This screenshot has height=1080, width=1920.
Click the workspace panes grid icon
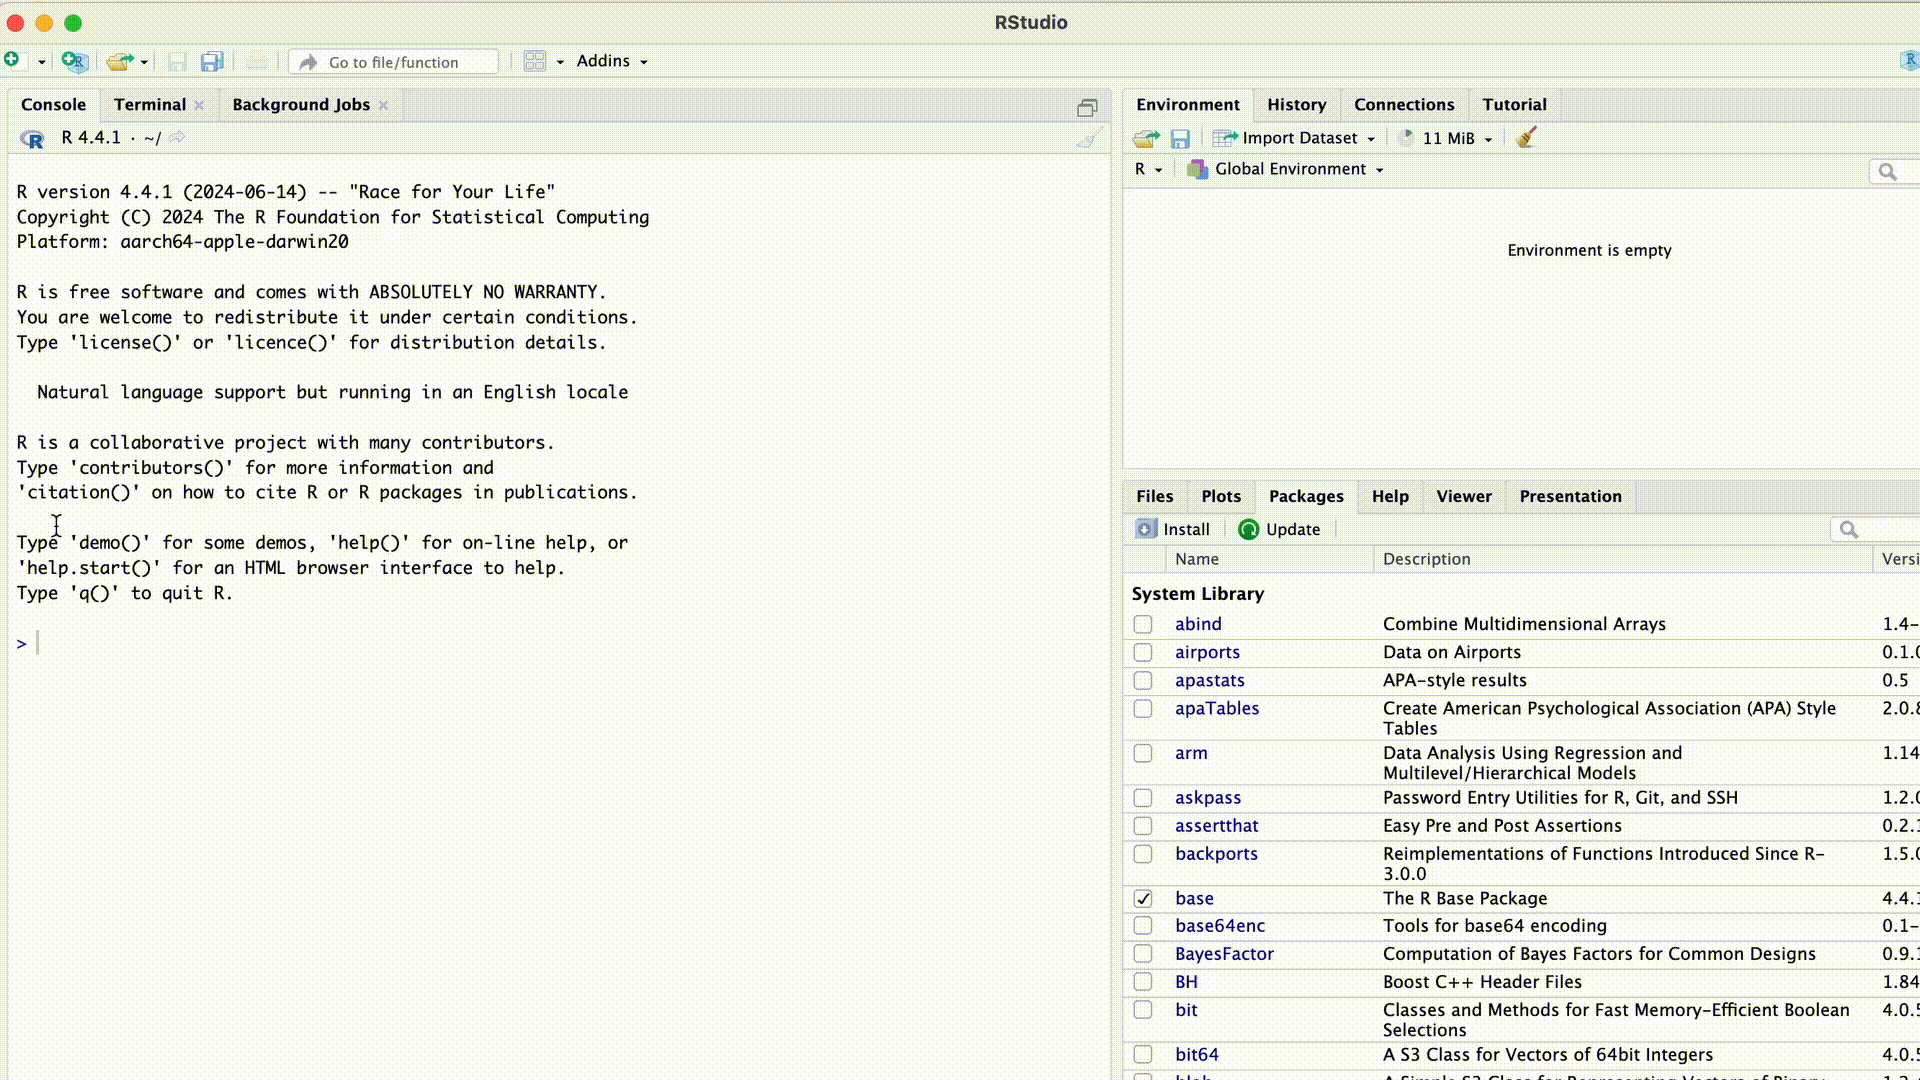coord(535,61)
